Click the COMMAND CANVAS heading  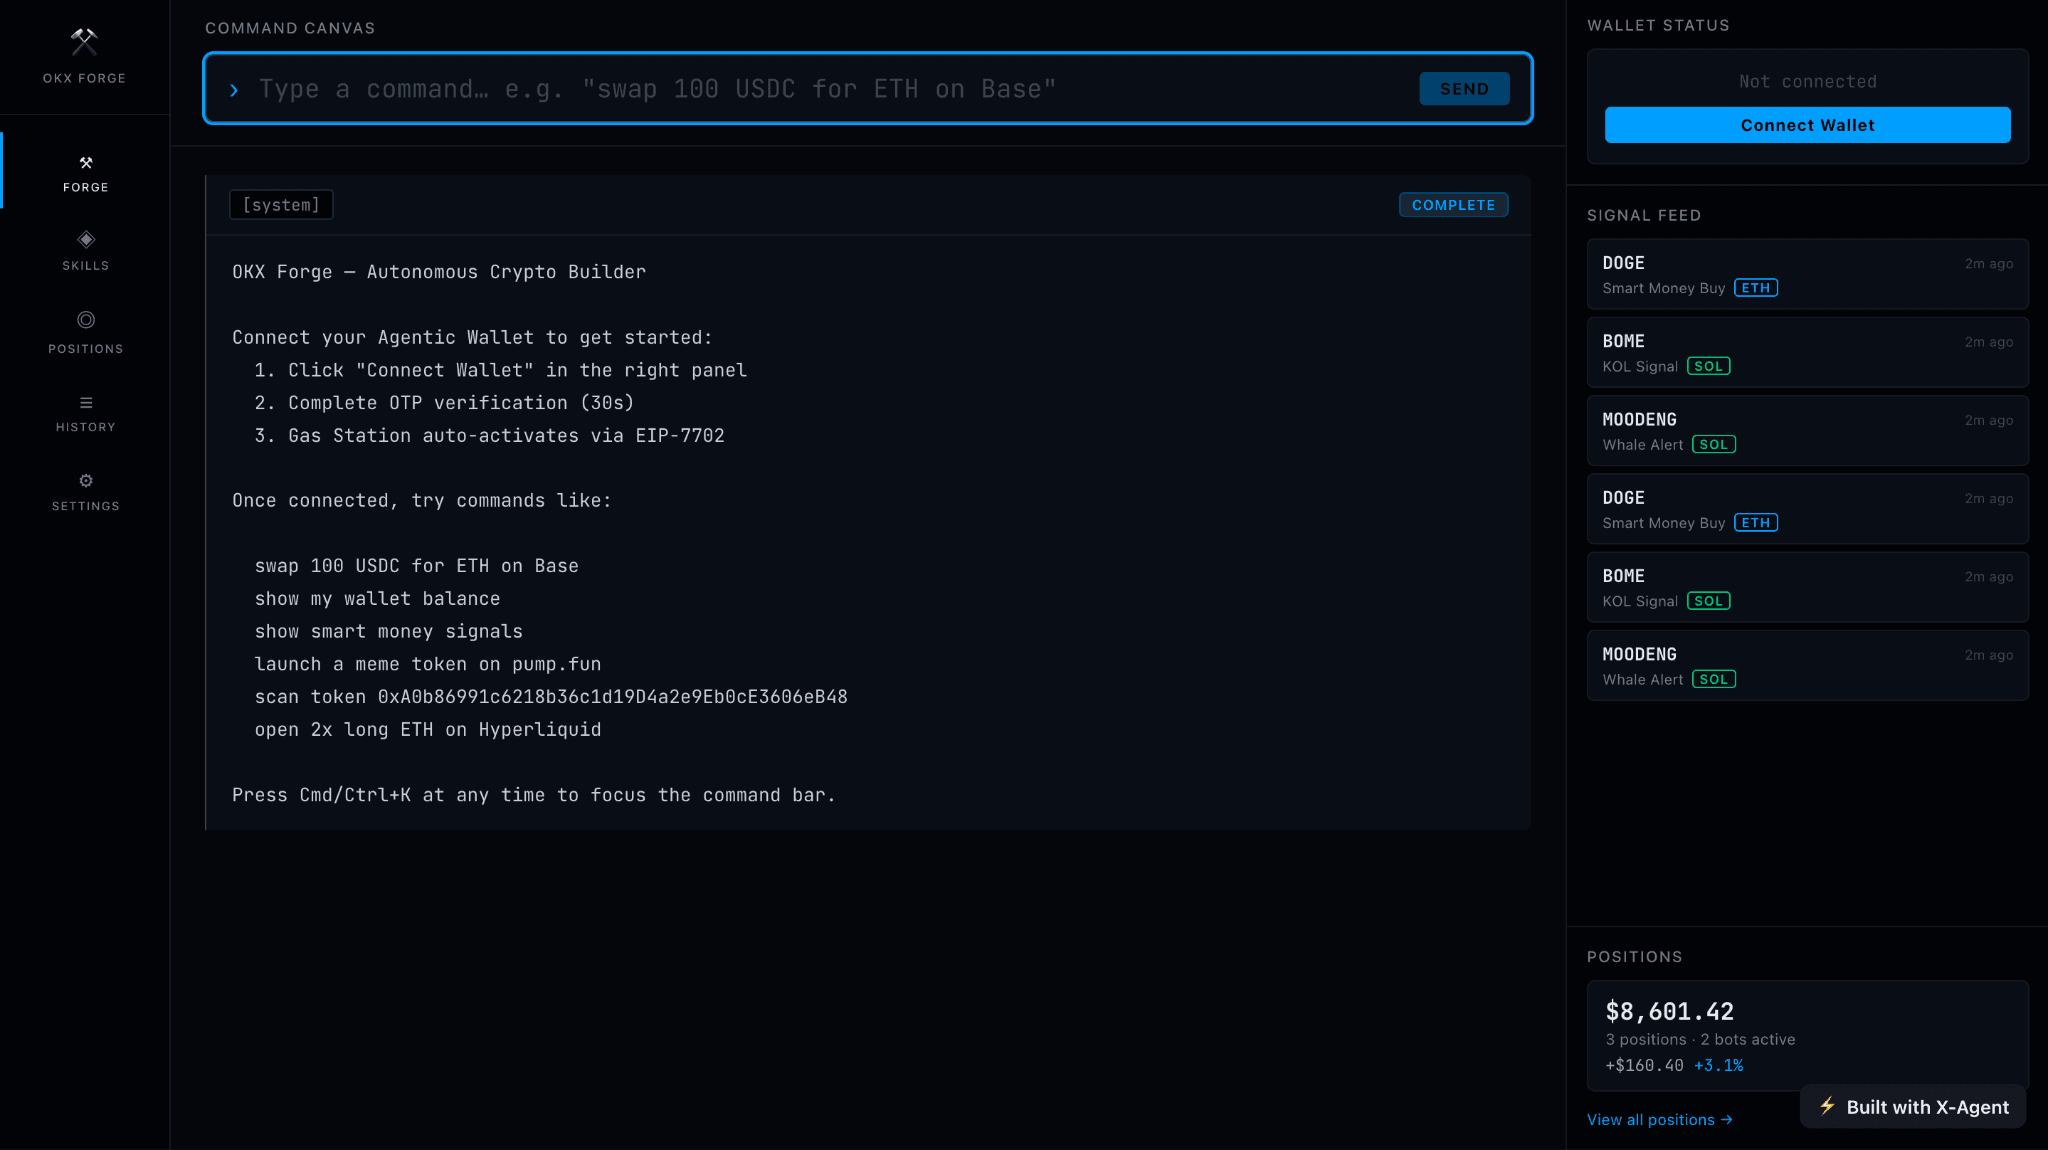pos(290,28)
